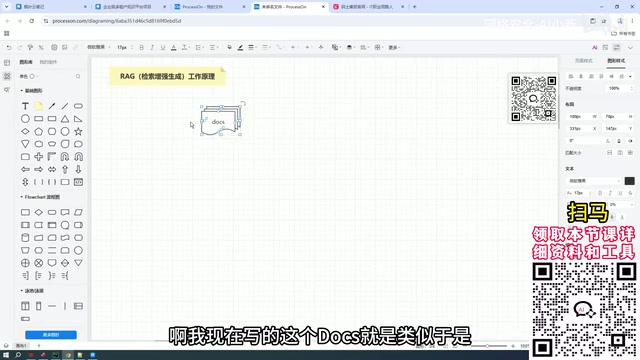Select the speech bubble shape
640x360 pixels.
pos(78,144)
